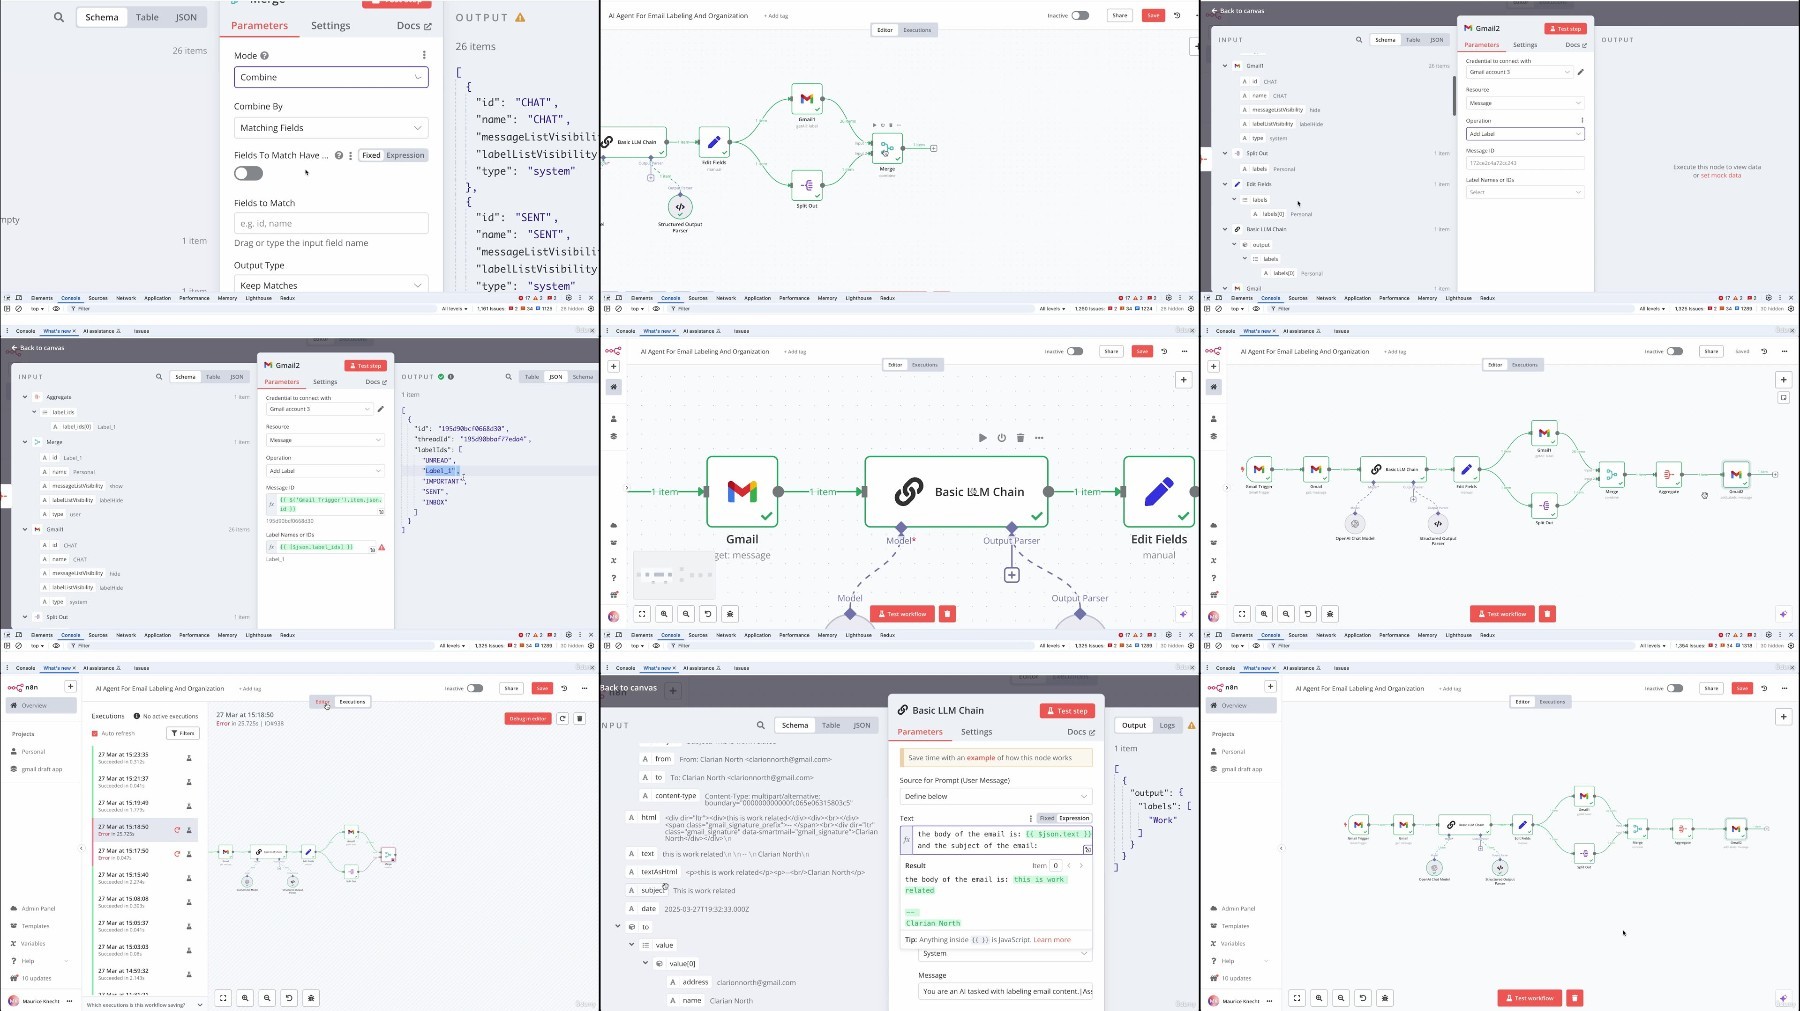Collapse the 'to' object in the input schema
The image size is (1800, 1011).
[618, 927]
